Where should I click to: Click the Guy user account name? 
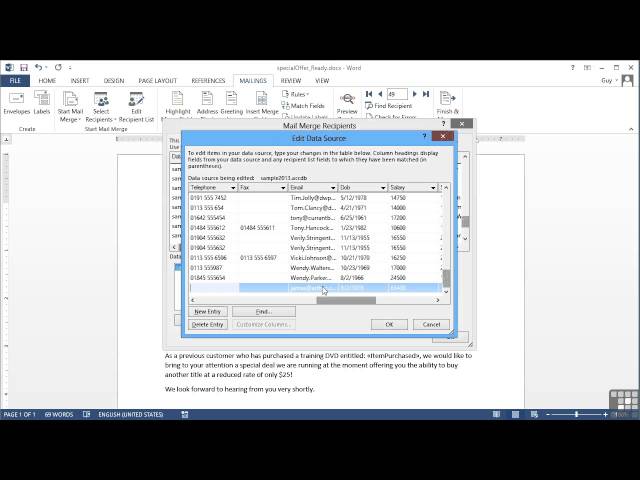pos(607,81)
